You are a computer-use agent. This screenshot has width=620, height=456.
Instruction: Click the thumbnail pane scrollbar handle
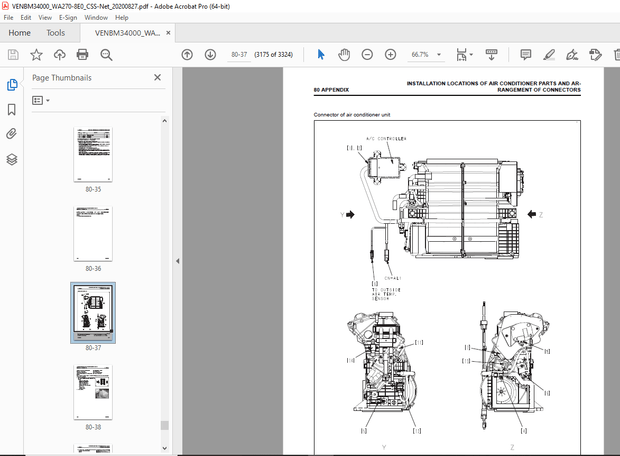click(x=164, y=426)
